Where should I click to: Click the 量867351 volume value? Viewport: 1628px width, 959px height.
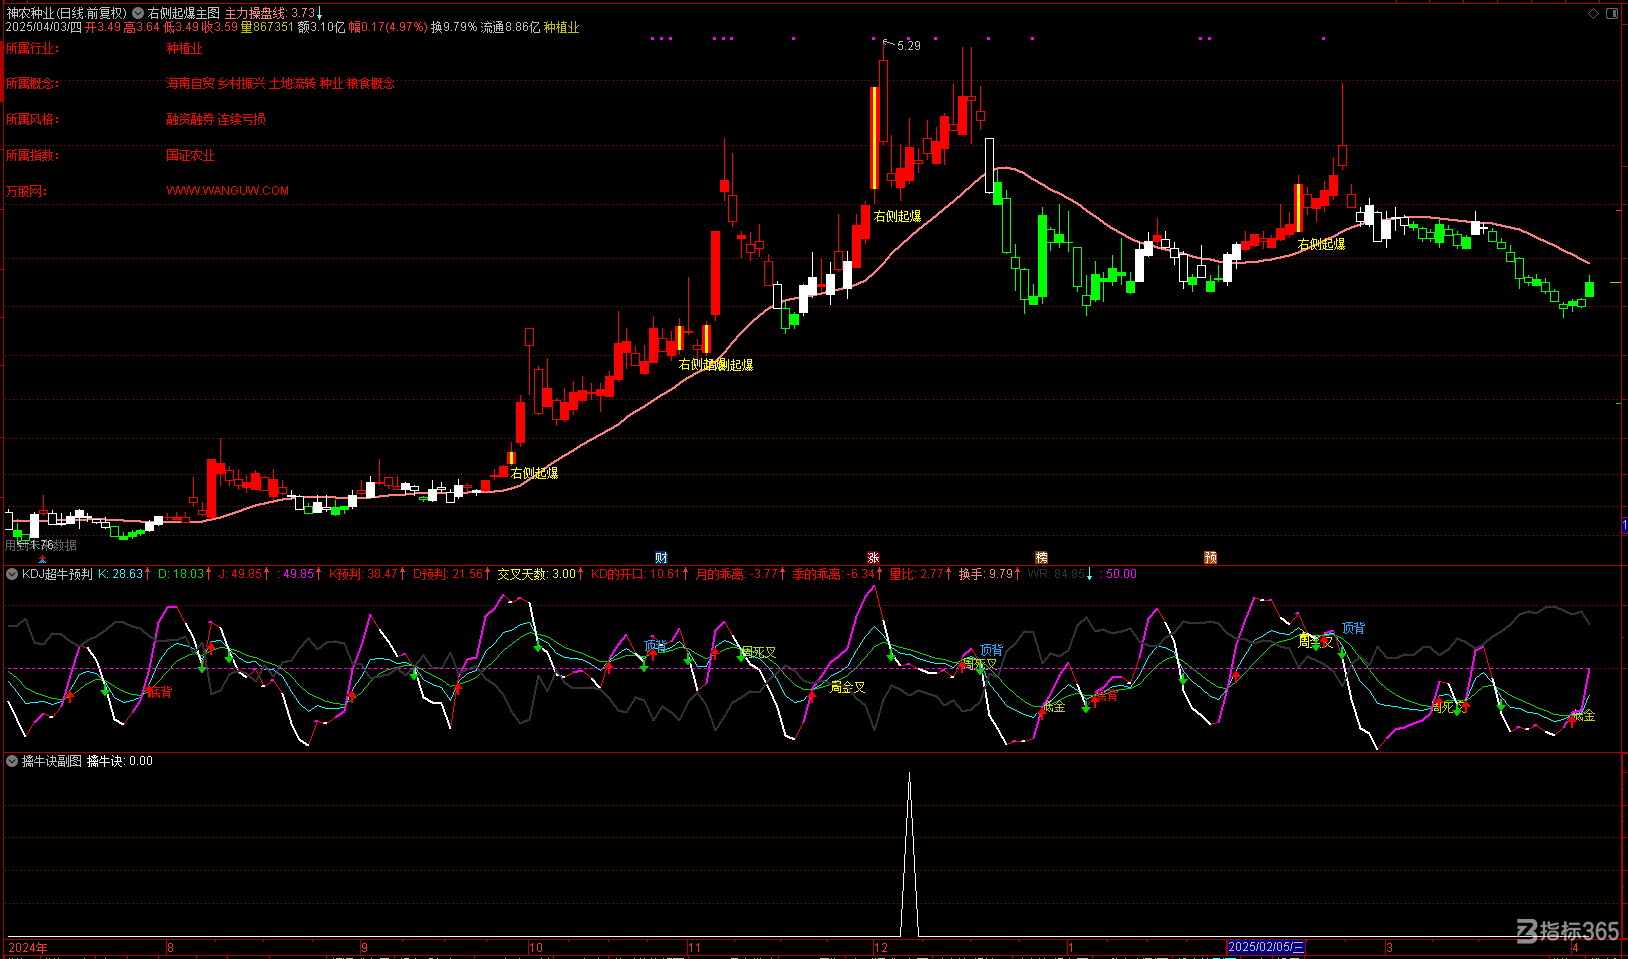click(267, 27)
